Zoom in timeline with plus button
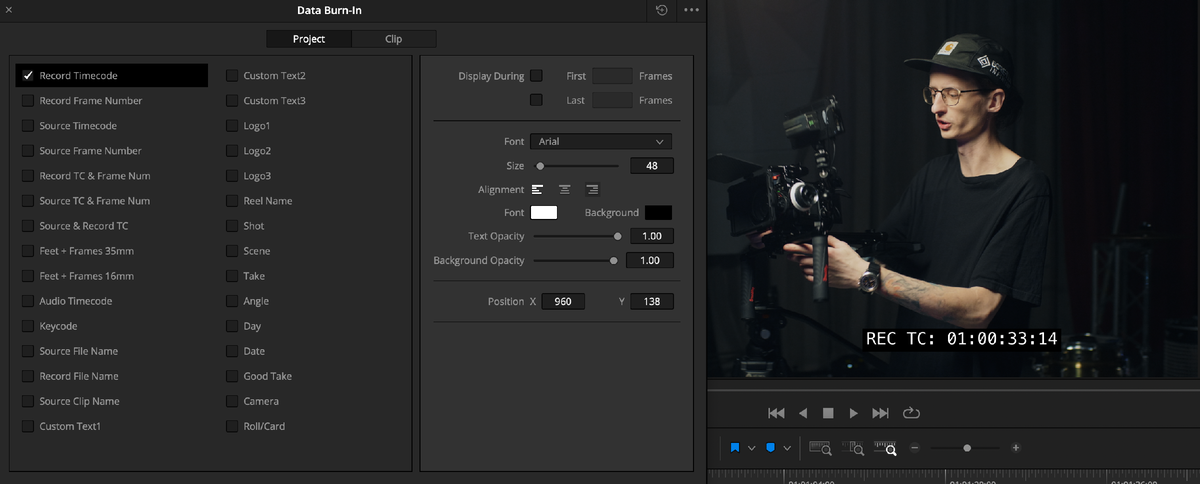The image size is (1200, 484). (1016, 448)
